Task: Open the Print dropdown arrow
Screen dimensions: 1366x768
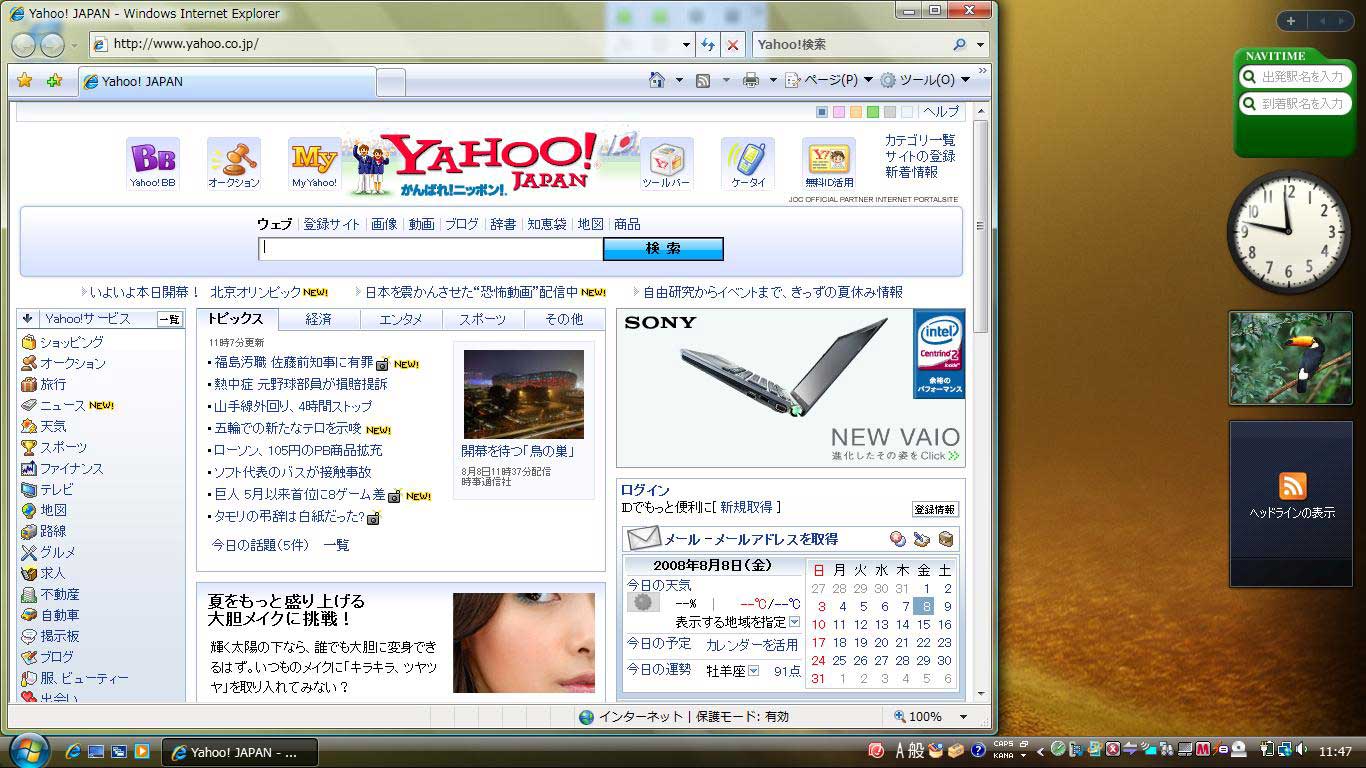Action: [x=772, y=80]
